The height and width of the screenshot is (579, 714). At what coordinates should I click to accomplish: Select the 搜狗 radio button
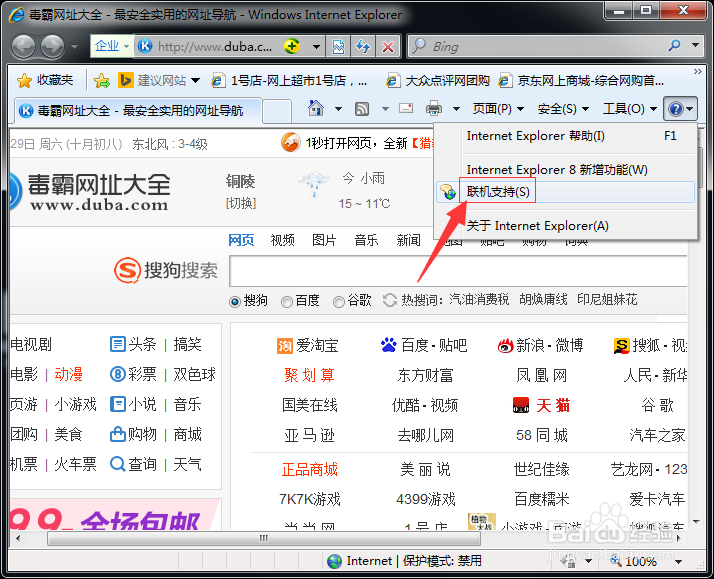(235, 301)
